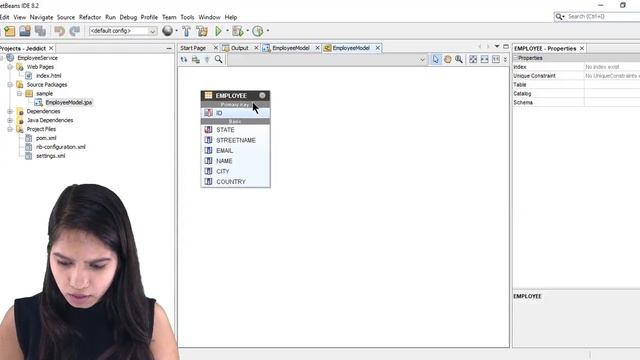Open the default config combo box
Image resolution: width=640 pixels, height=360 pixels.
click(123, 31)
